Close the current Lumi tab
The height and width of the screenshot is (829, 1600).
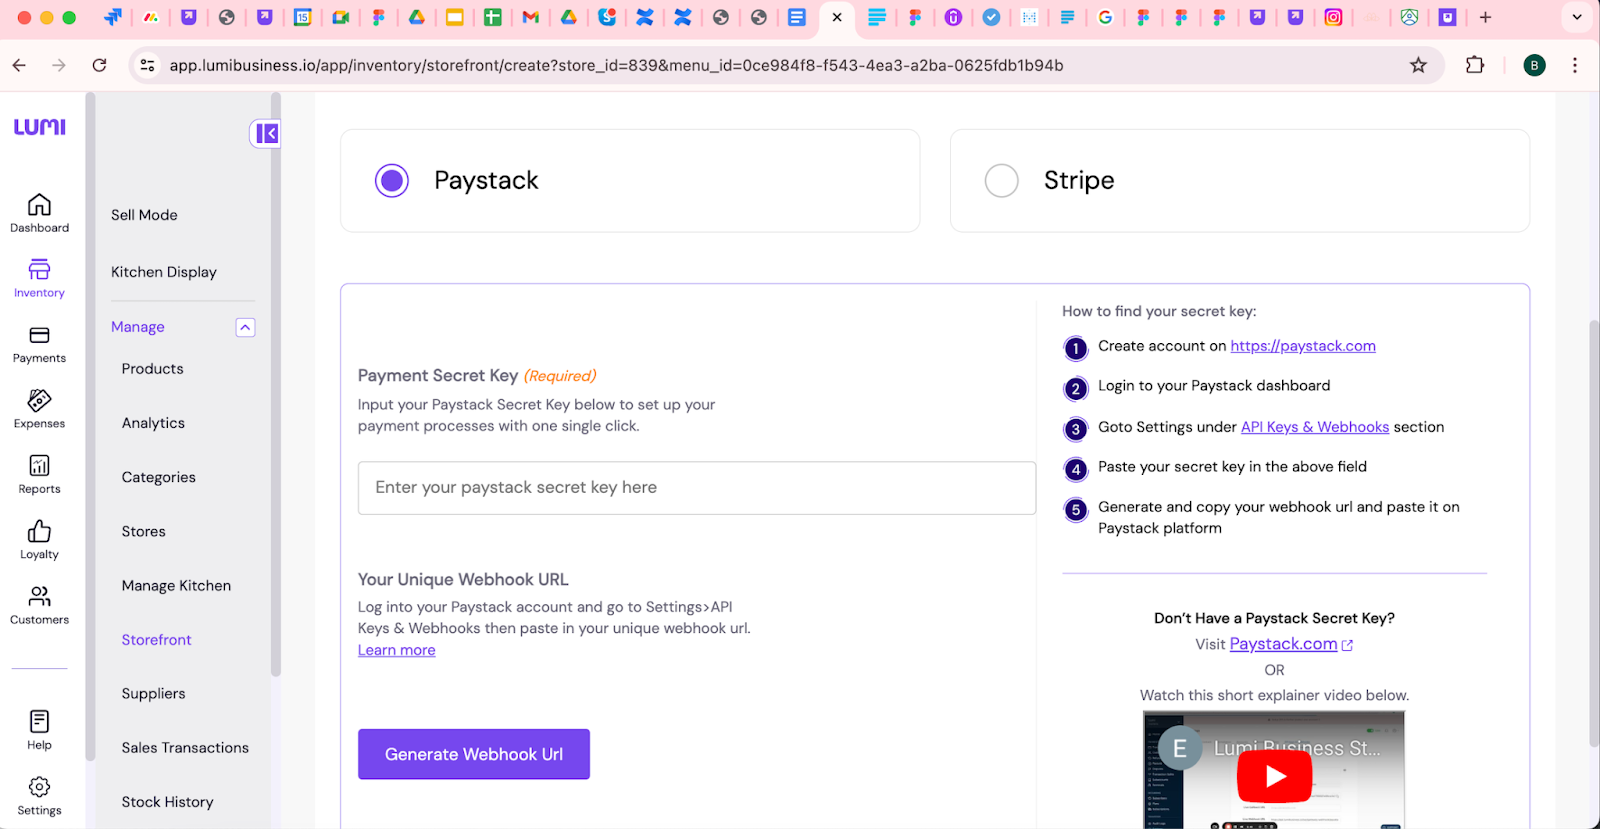[x=837, y=17]
